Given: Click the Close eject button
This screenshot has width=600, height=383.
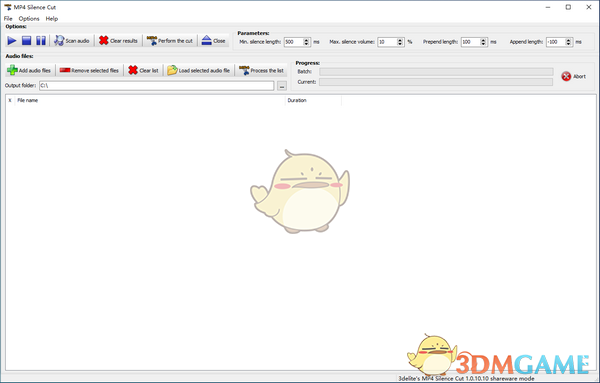Looking at the screenshot, I should (x=214, y=41).
